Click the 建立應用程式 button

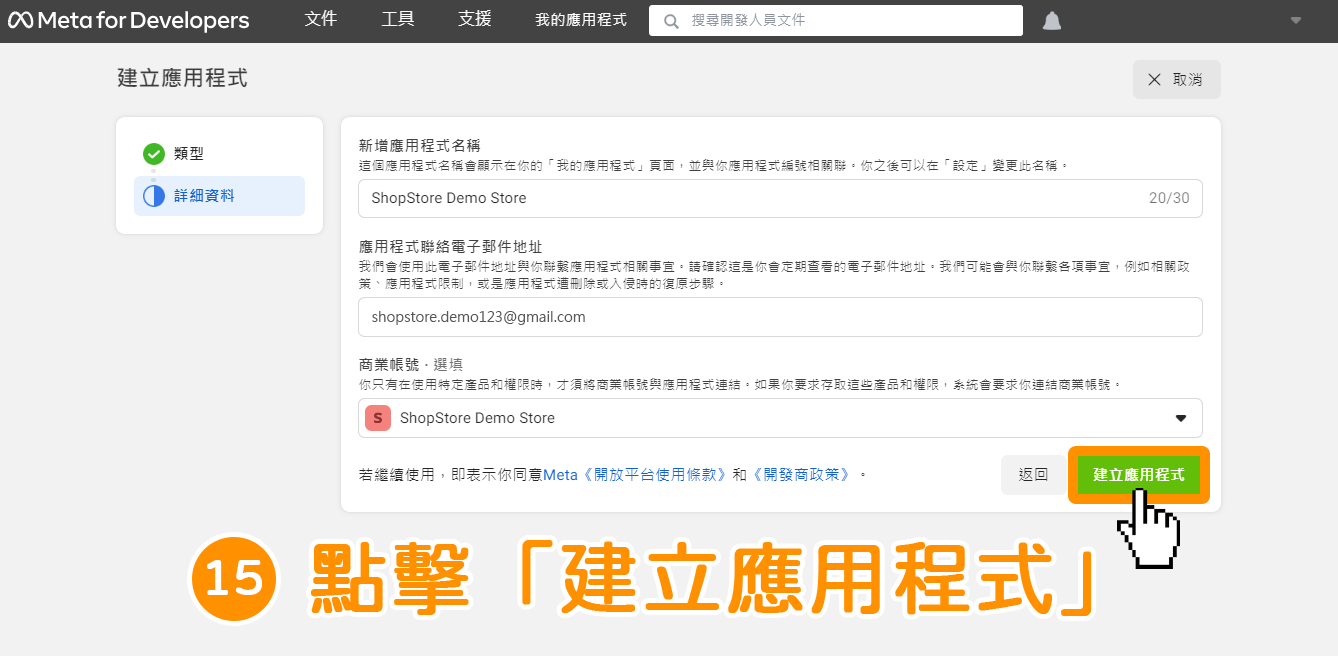(x=1138, y=475)
